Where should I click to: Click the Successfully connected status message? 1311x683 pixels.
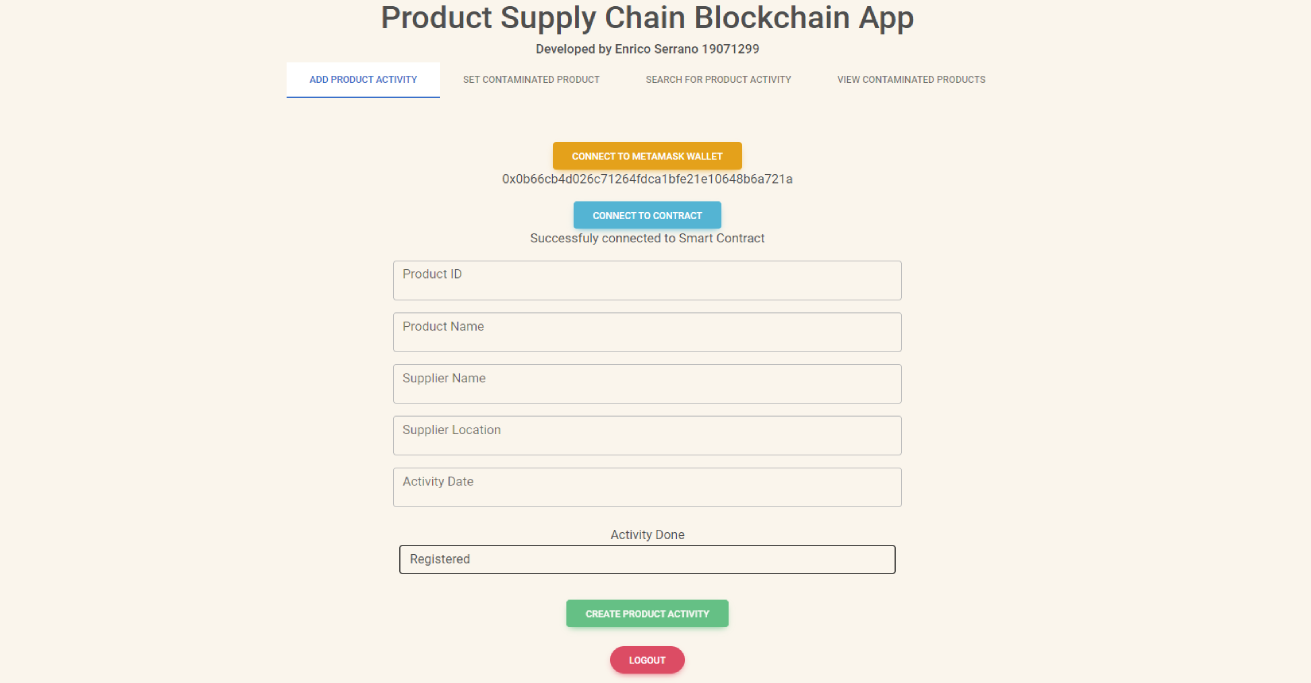[647, 238]
